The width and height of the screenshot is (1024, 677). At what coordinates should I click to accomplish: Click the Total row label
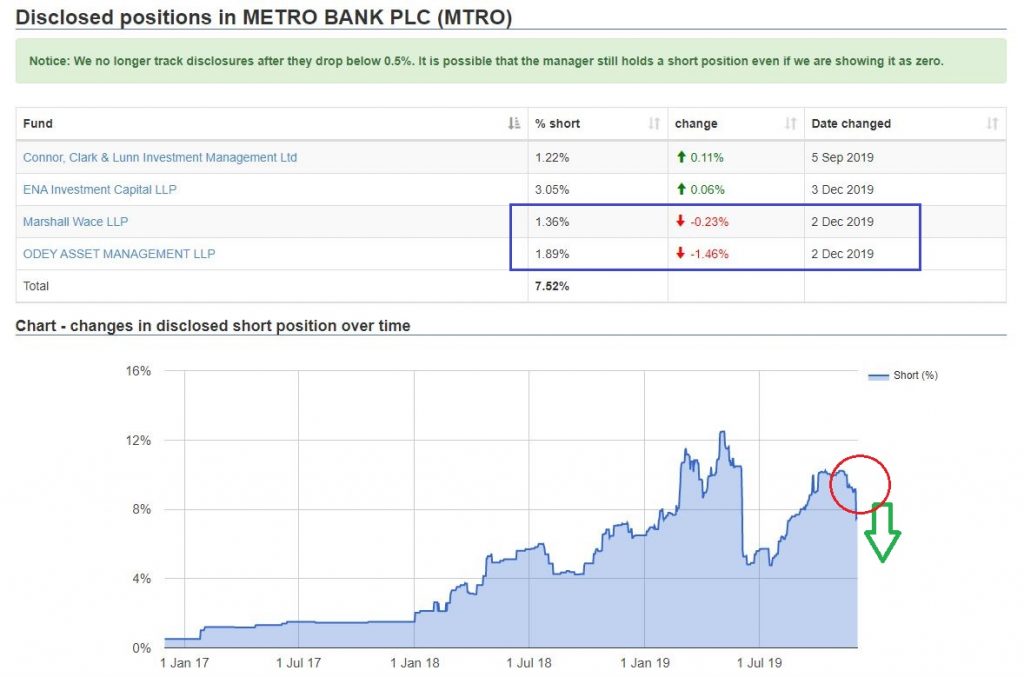(36, 286)
